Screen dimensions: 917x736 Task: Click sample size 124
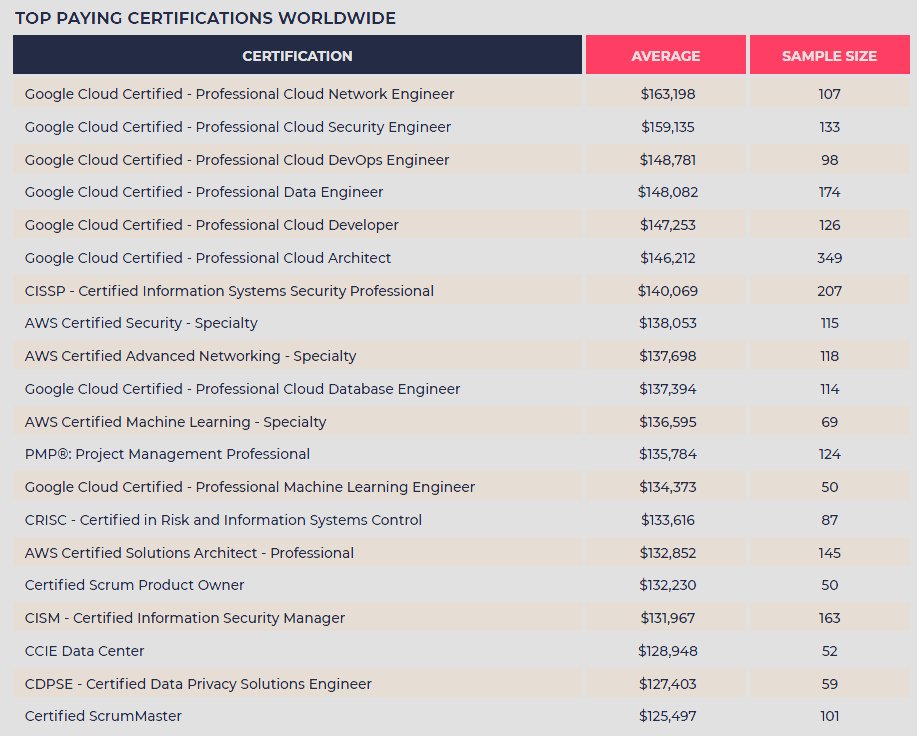click(829, 454)
